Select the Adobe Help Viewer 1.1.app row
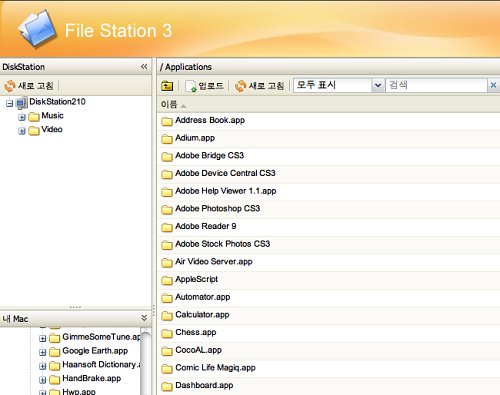Image resolution: width=500 pixels, height=395 pixels. point(328,191)
